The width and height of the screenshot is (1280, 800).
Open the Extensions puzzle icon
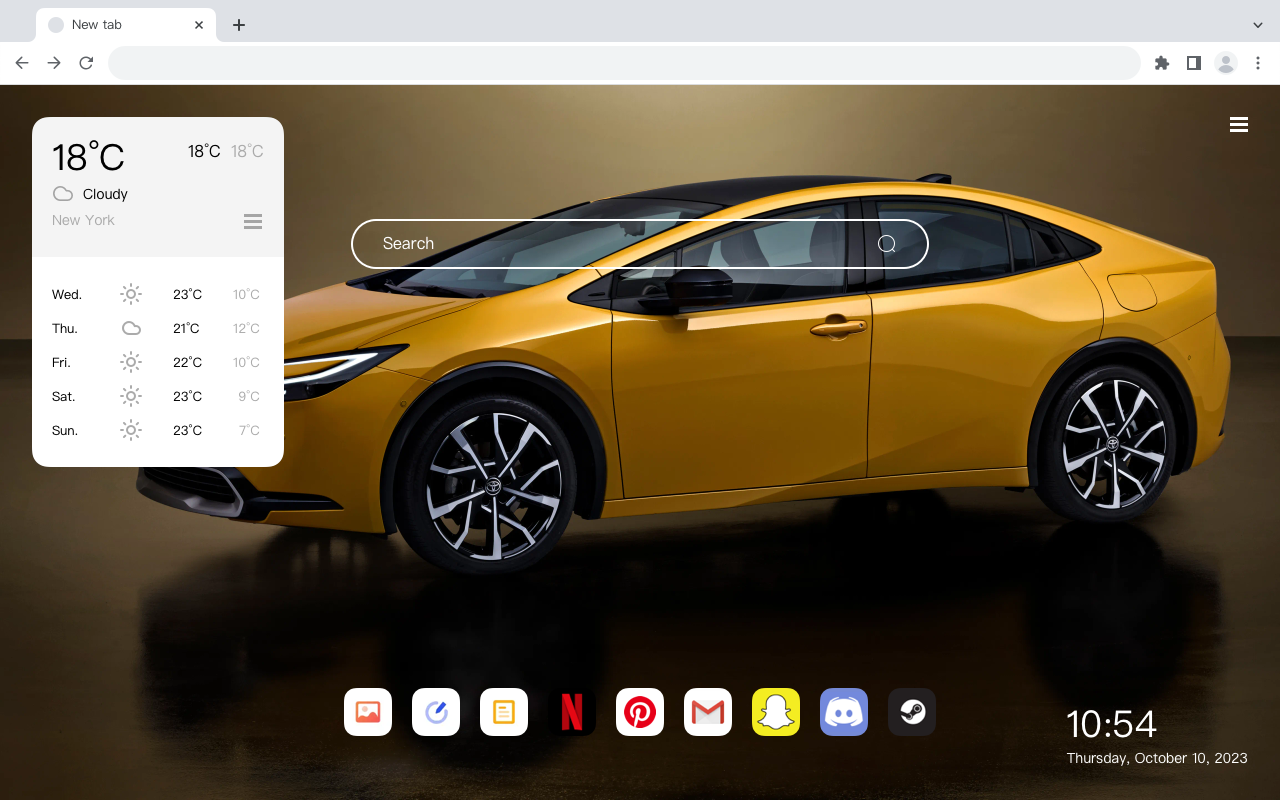[1161, 63]
